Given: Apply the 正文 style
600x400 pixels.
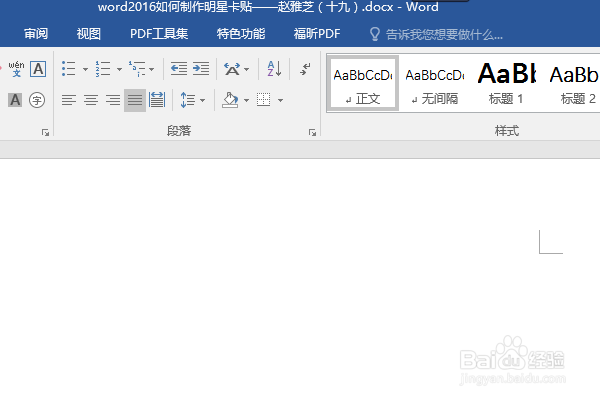Looking at the screenshot, I should 363,83.
